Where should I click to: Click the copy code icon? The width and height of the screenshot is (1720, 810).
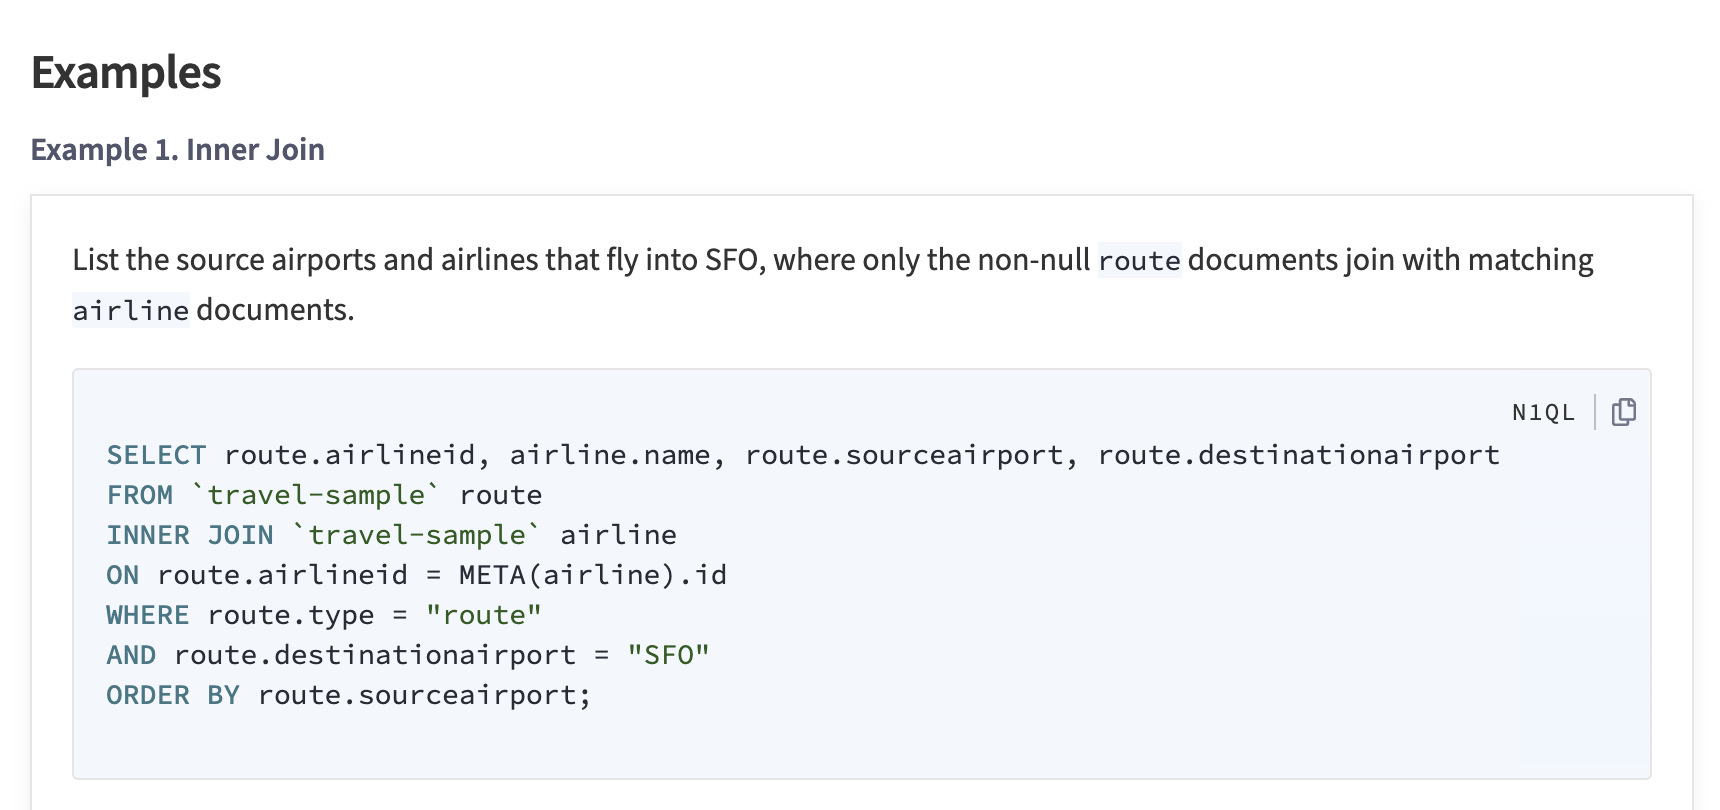(1623, 411)
